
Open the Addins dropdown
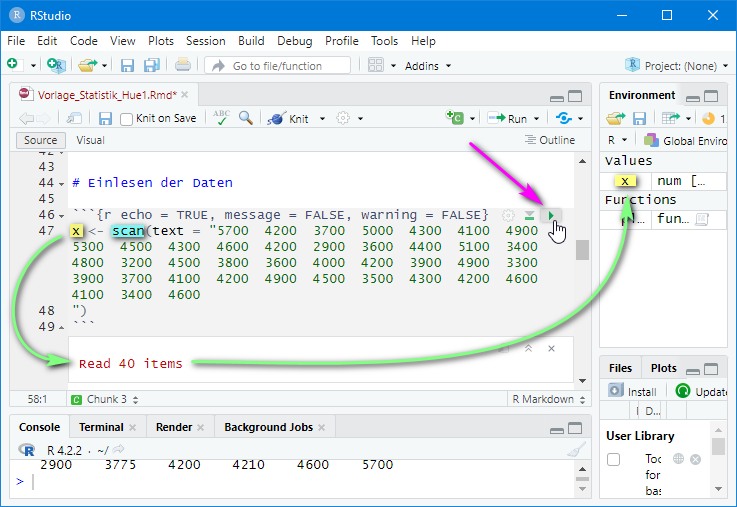(427, 66)
